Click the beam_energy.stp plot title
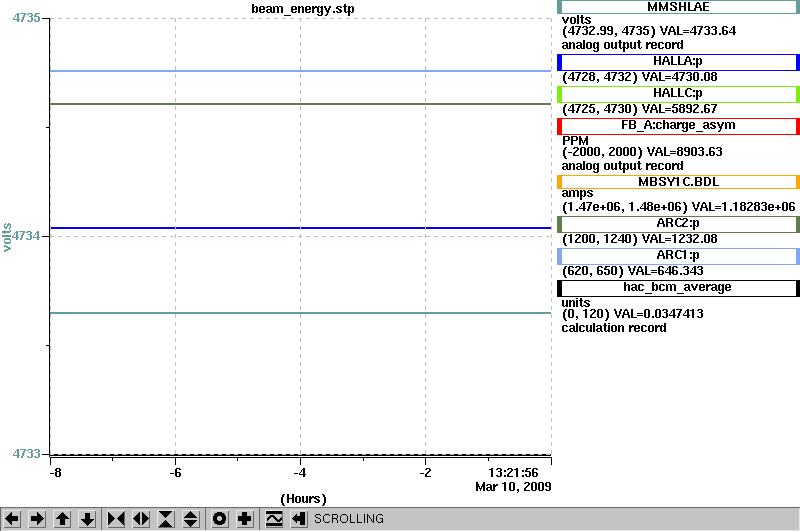 (303, 9)
